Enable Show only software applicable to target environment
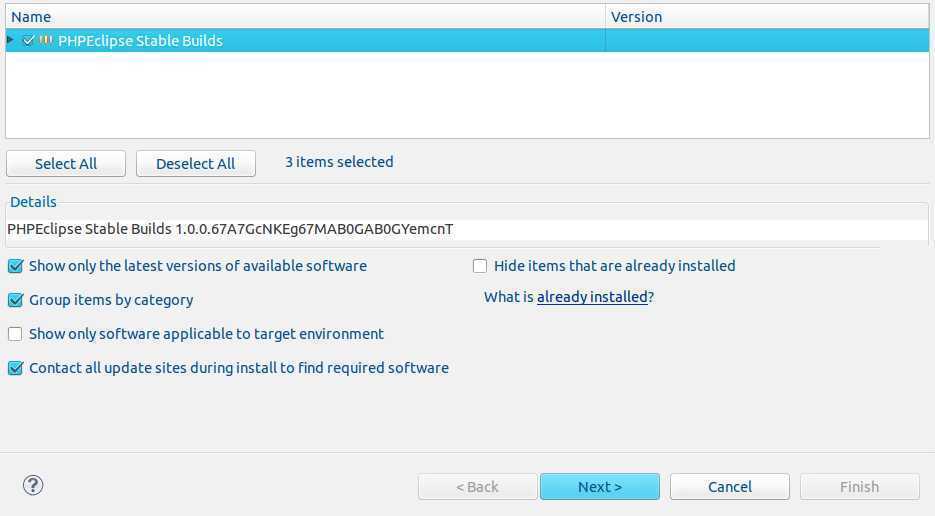Viewport: 935px width, 516px height. (15, 333)
